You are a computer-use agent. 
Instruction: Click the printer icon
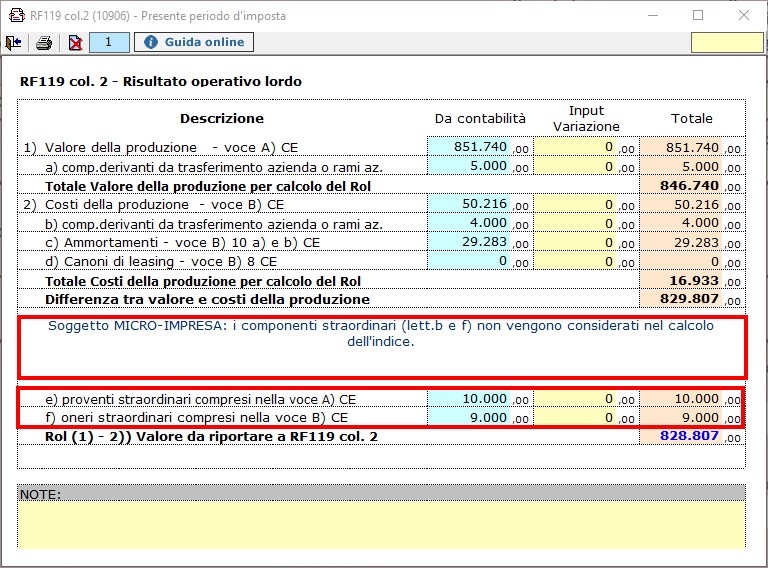[44, 43]
